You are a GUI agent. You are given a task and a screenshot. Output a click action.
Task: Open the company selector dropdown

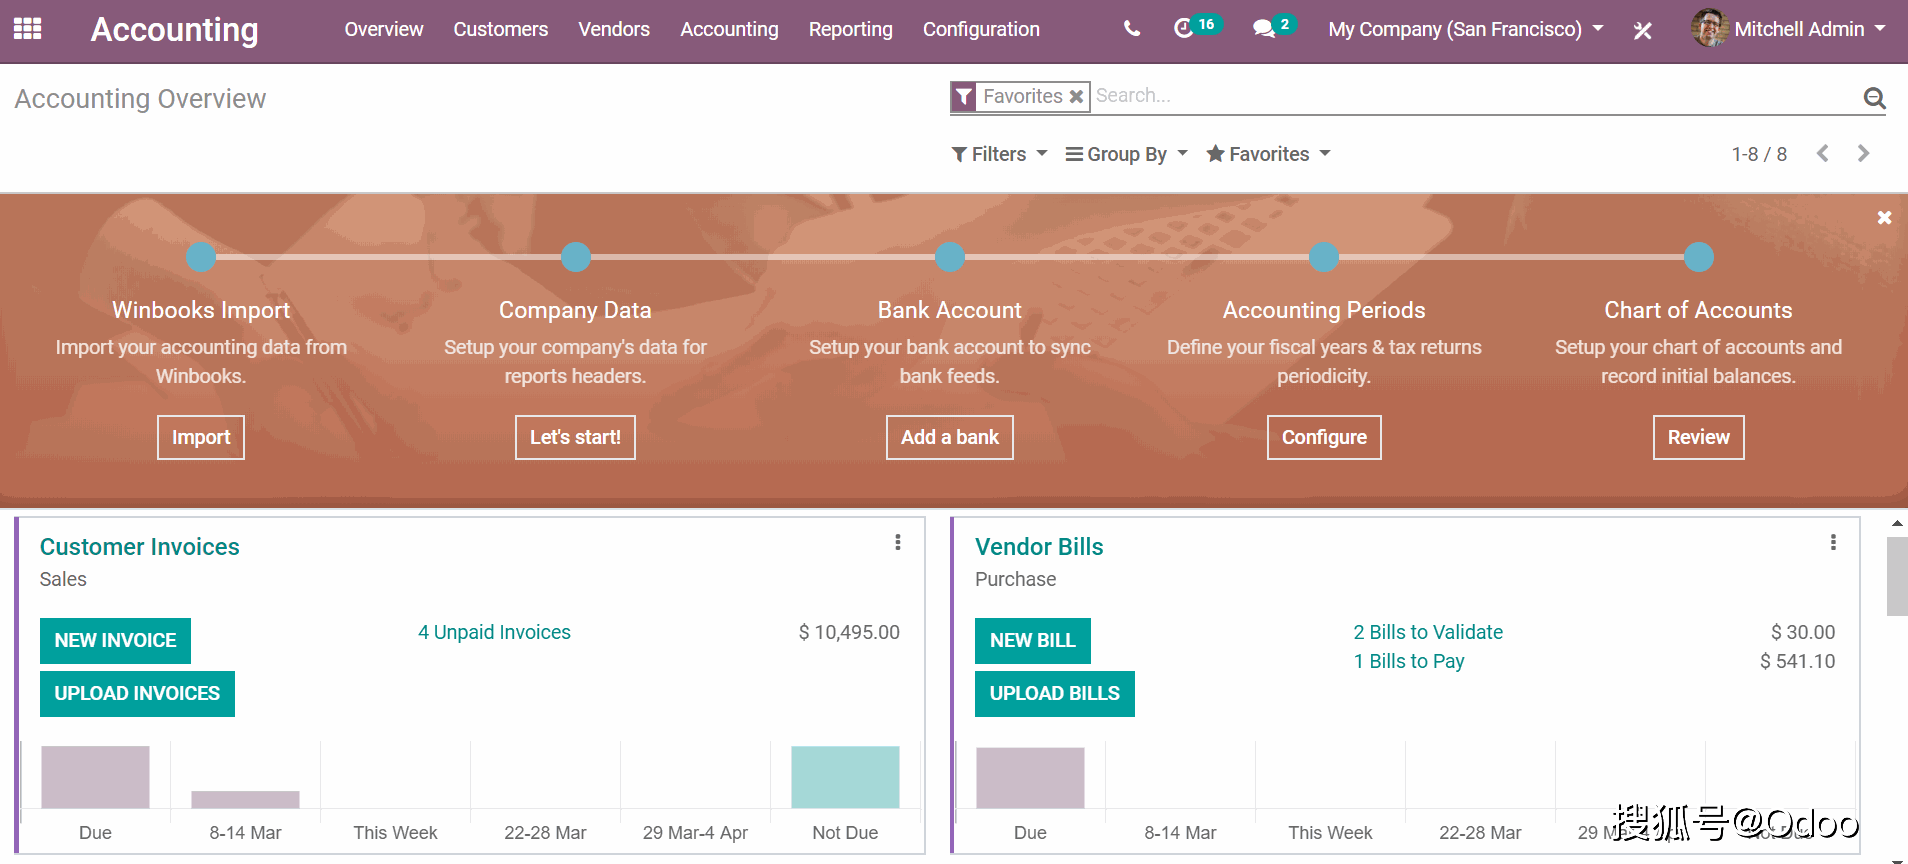tap(1465, 29)
